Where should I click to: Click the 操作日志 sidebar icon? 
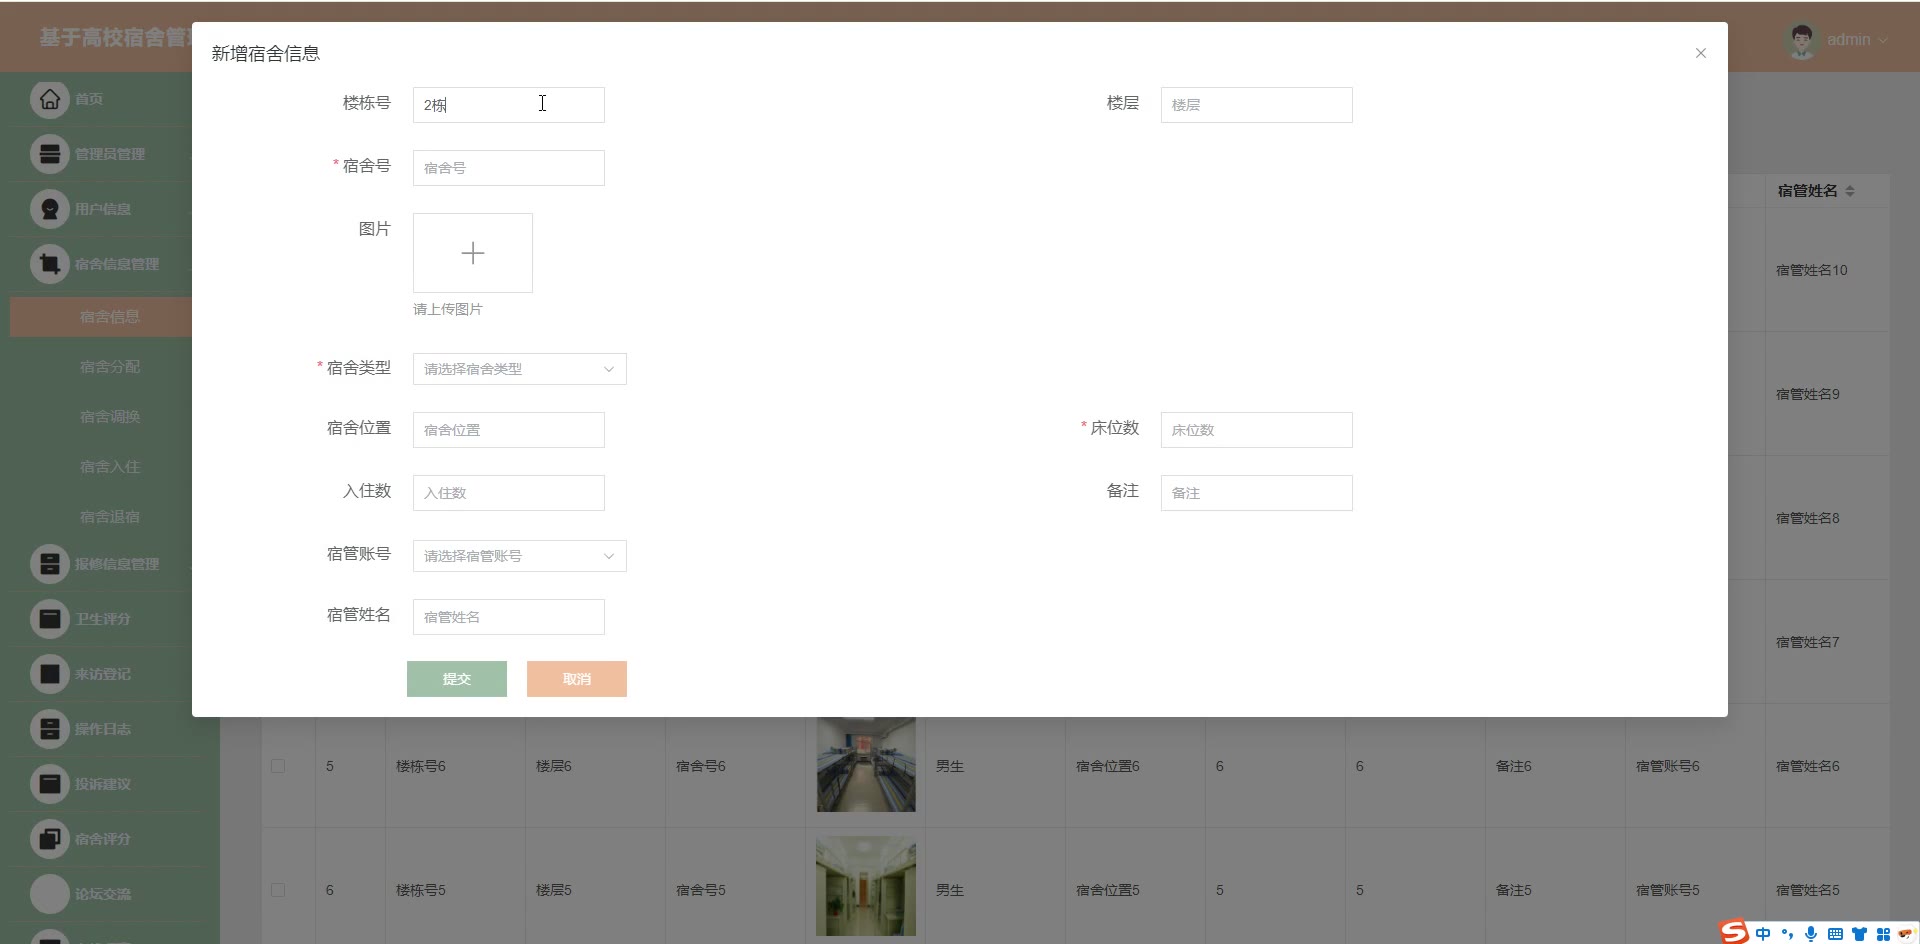click(49, 729)
